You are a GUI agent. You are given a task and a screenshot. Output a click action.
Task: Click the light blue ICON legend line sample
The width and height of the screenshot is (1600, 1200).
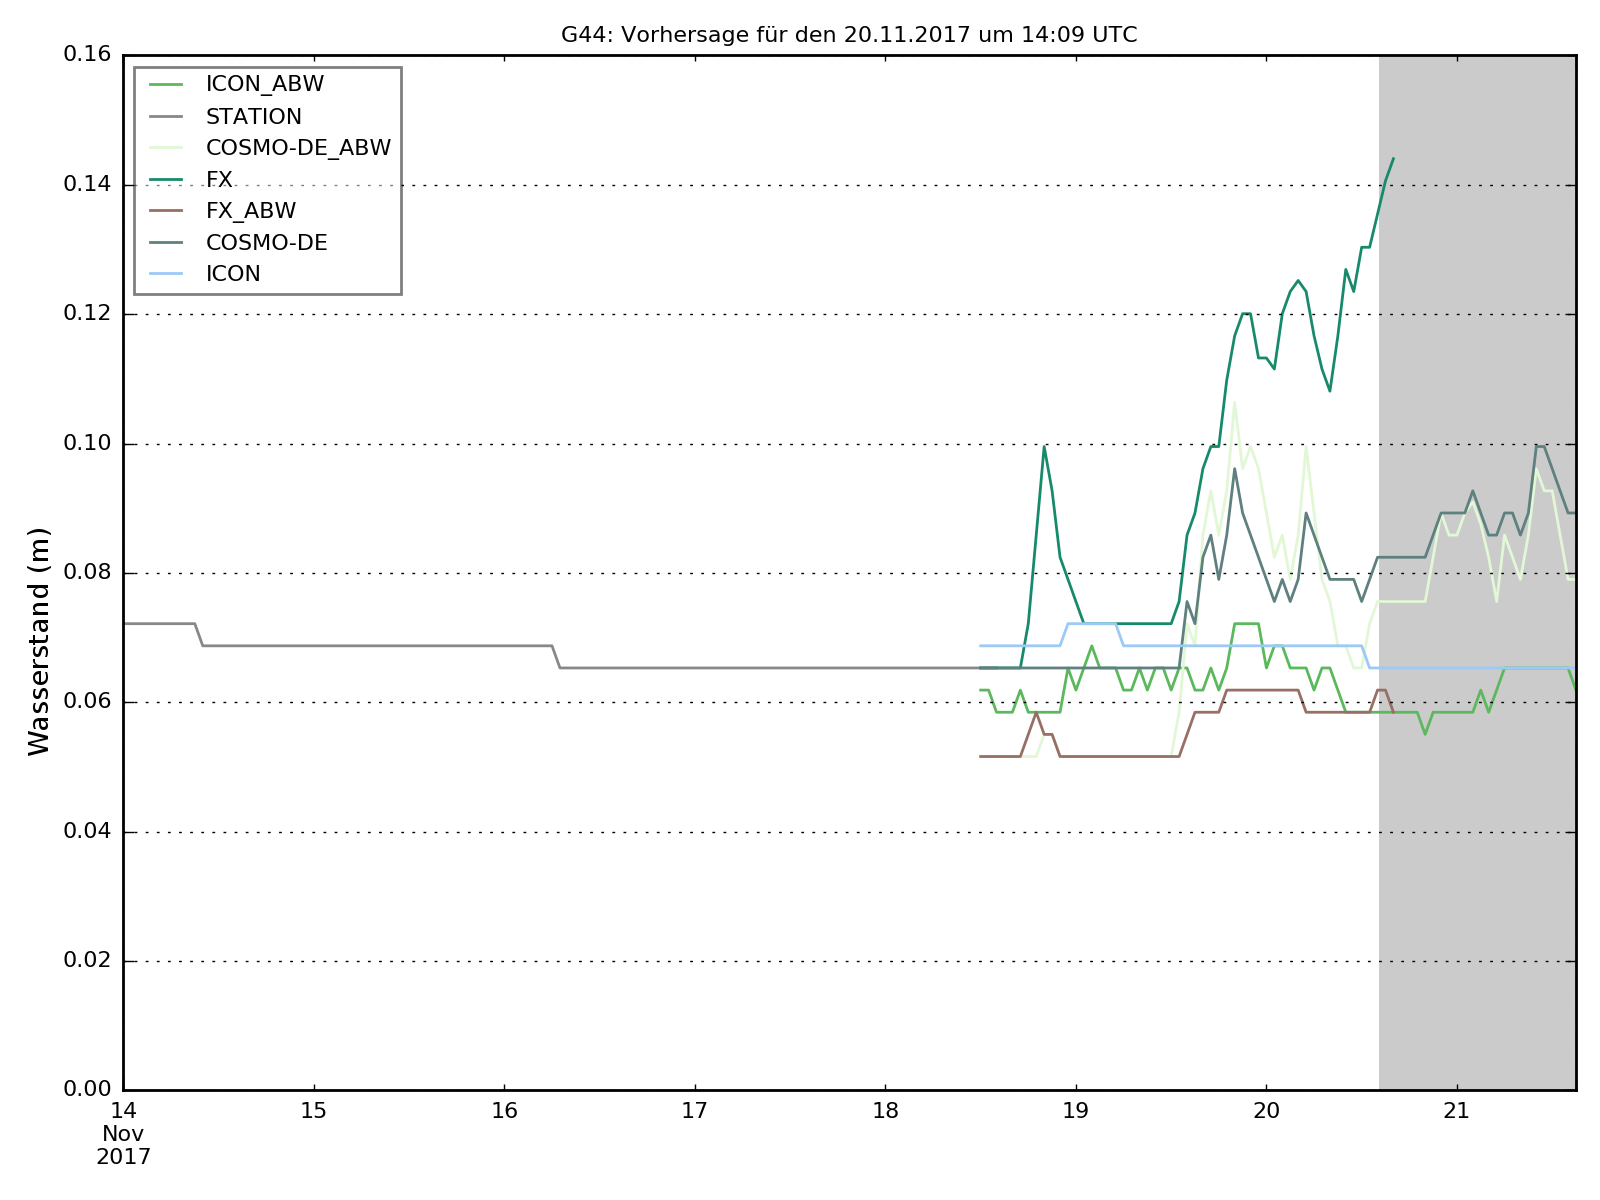(166, 274)
